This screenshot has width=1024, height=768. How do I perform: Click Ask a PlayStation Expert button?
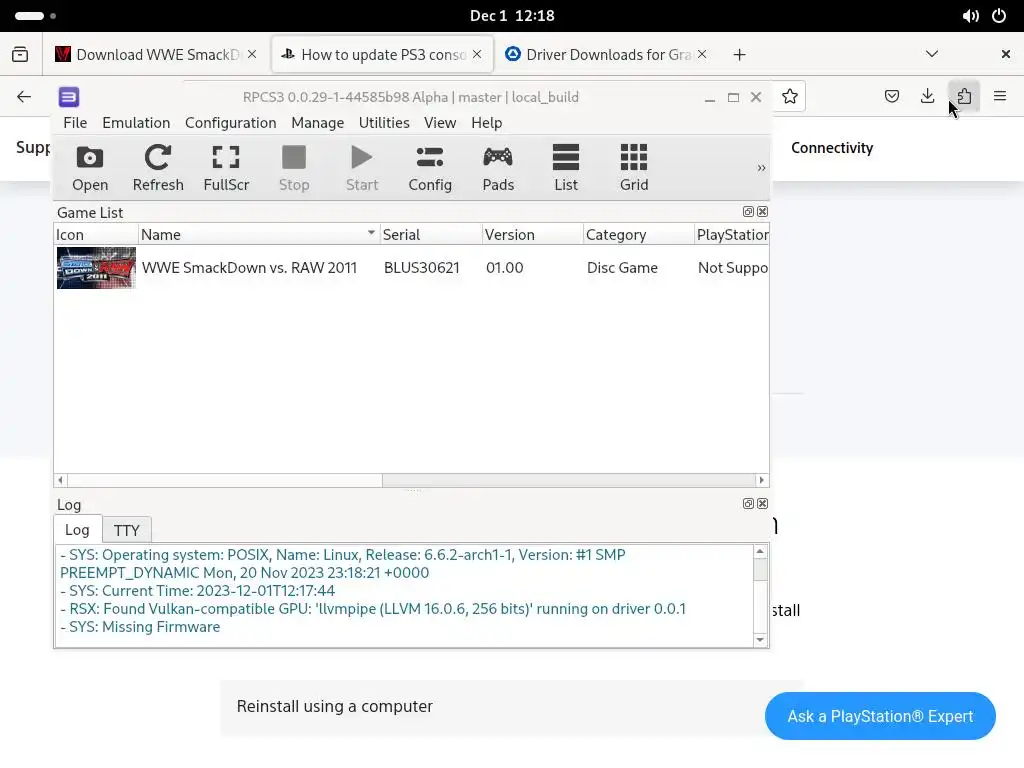[880, 716]
